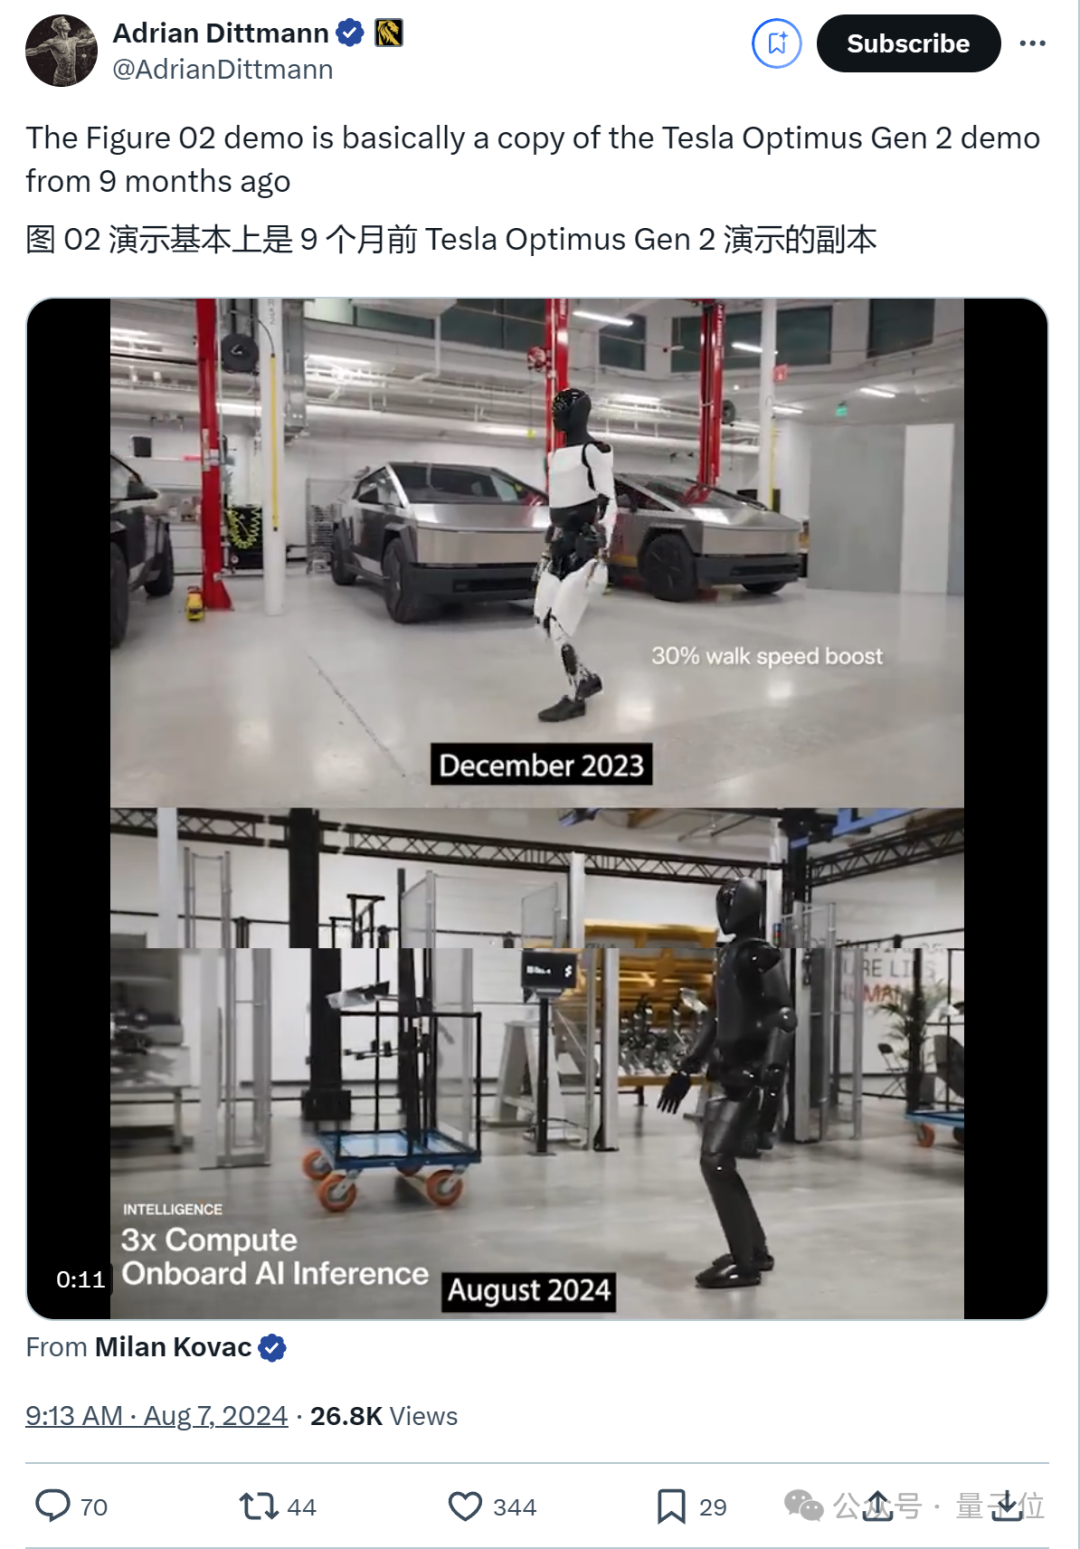Image resolution: width=1080 pixels, height=1549 pixels.
Task: Reply using the comment bubble icon
Action: (53, 1505)
